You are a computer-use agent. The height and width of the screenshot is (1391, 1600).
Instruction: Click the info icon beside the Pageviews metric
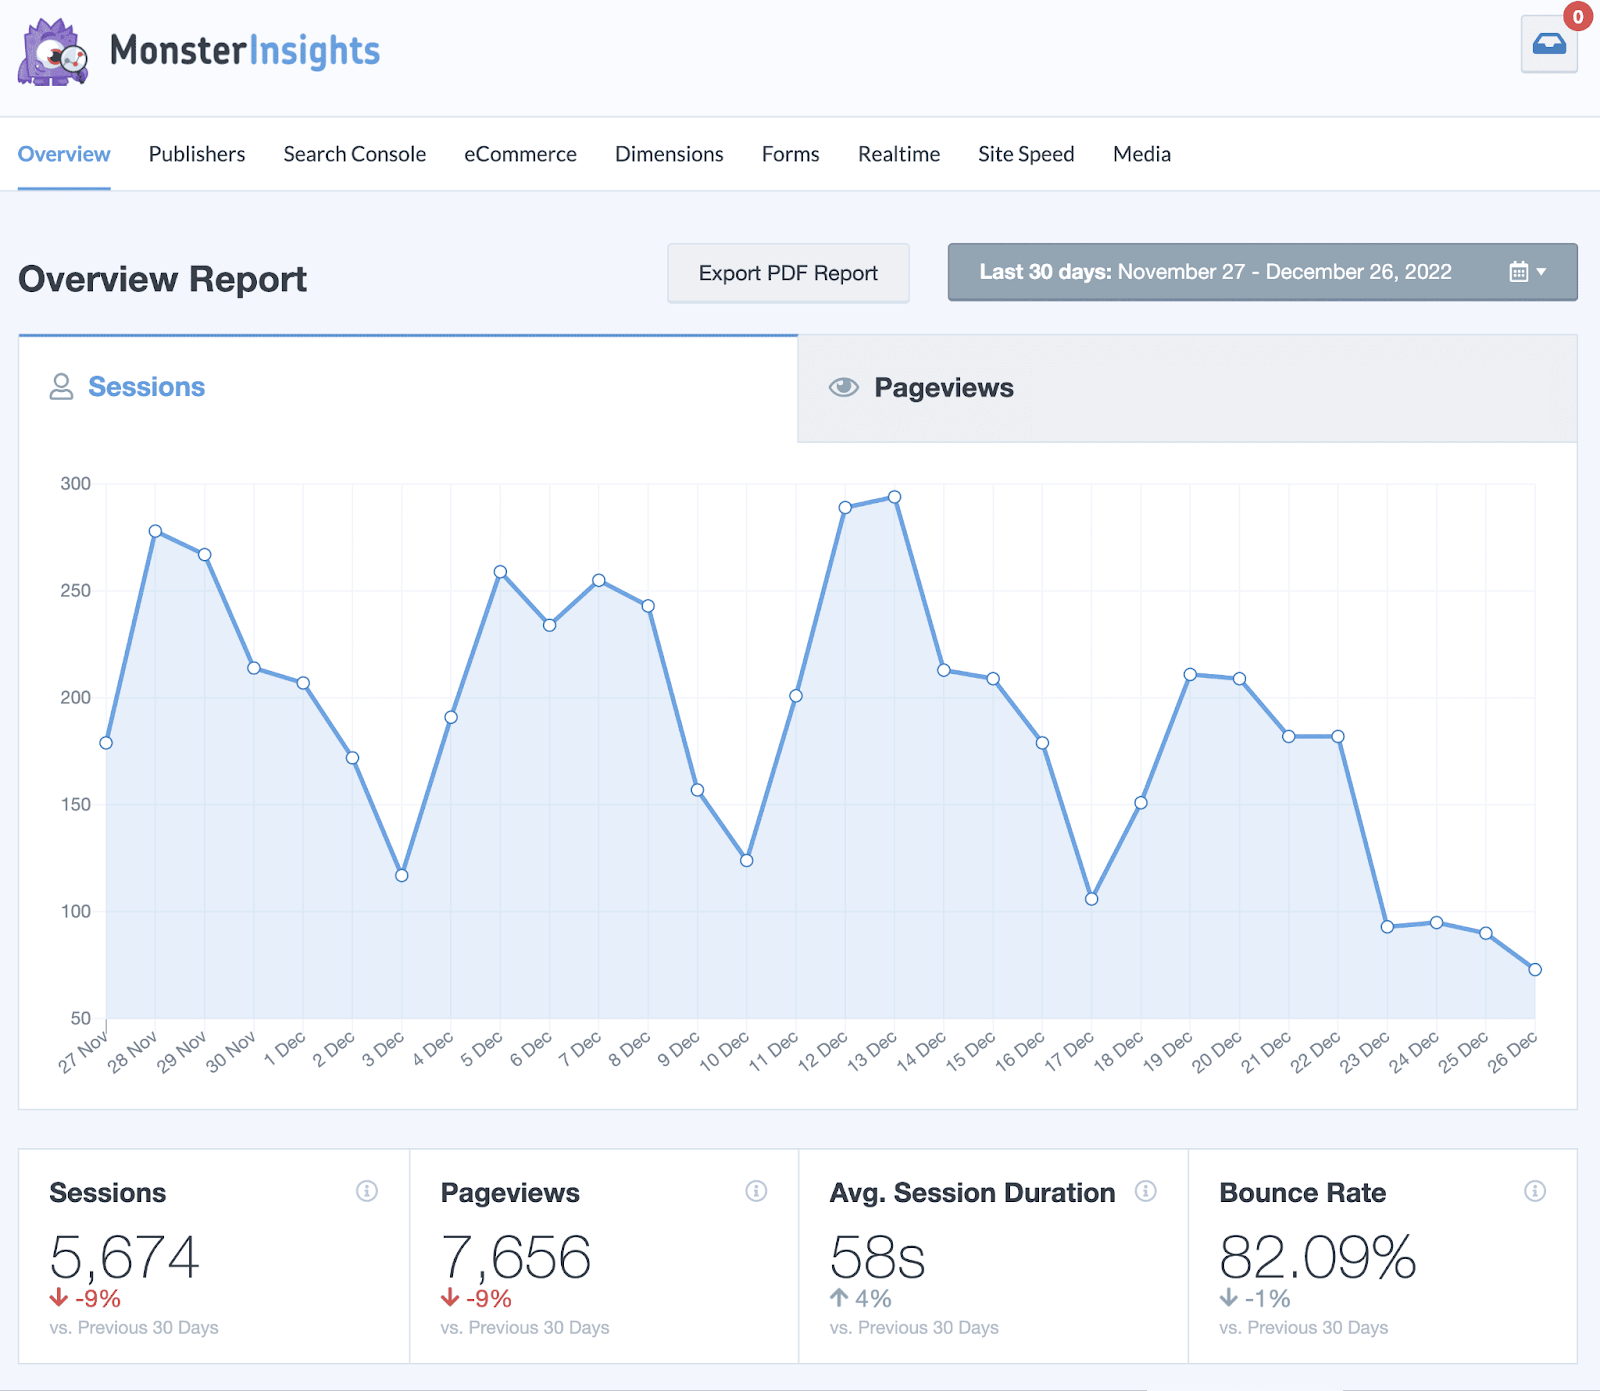point(757,1190)
